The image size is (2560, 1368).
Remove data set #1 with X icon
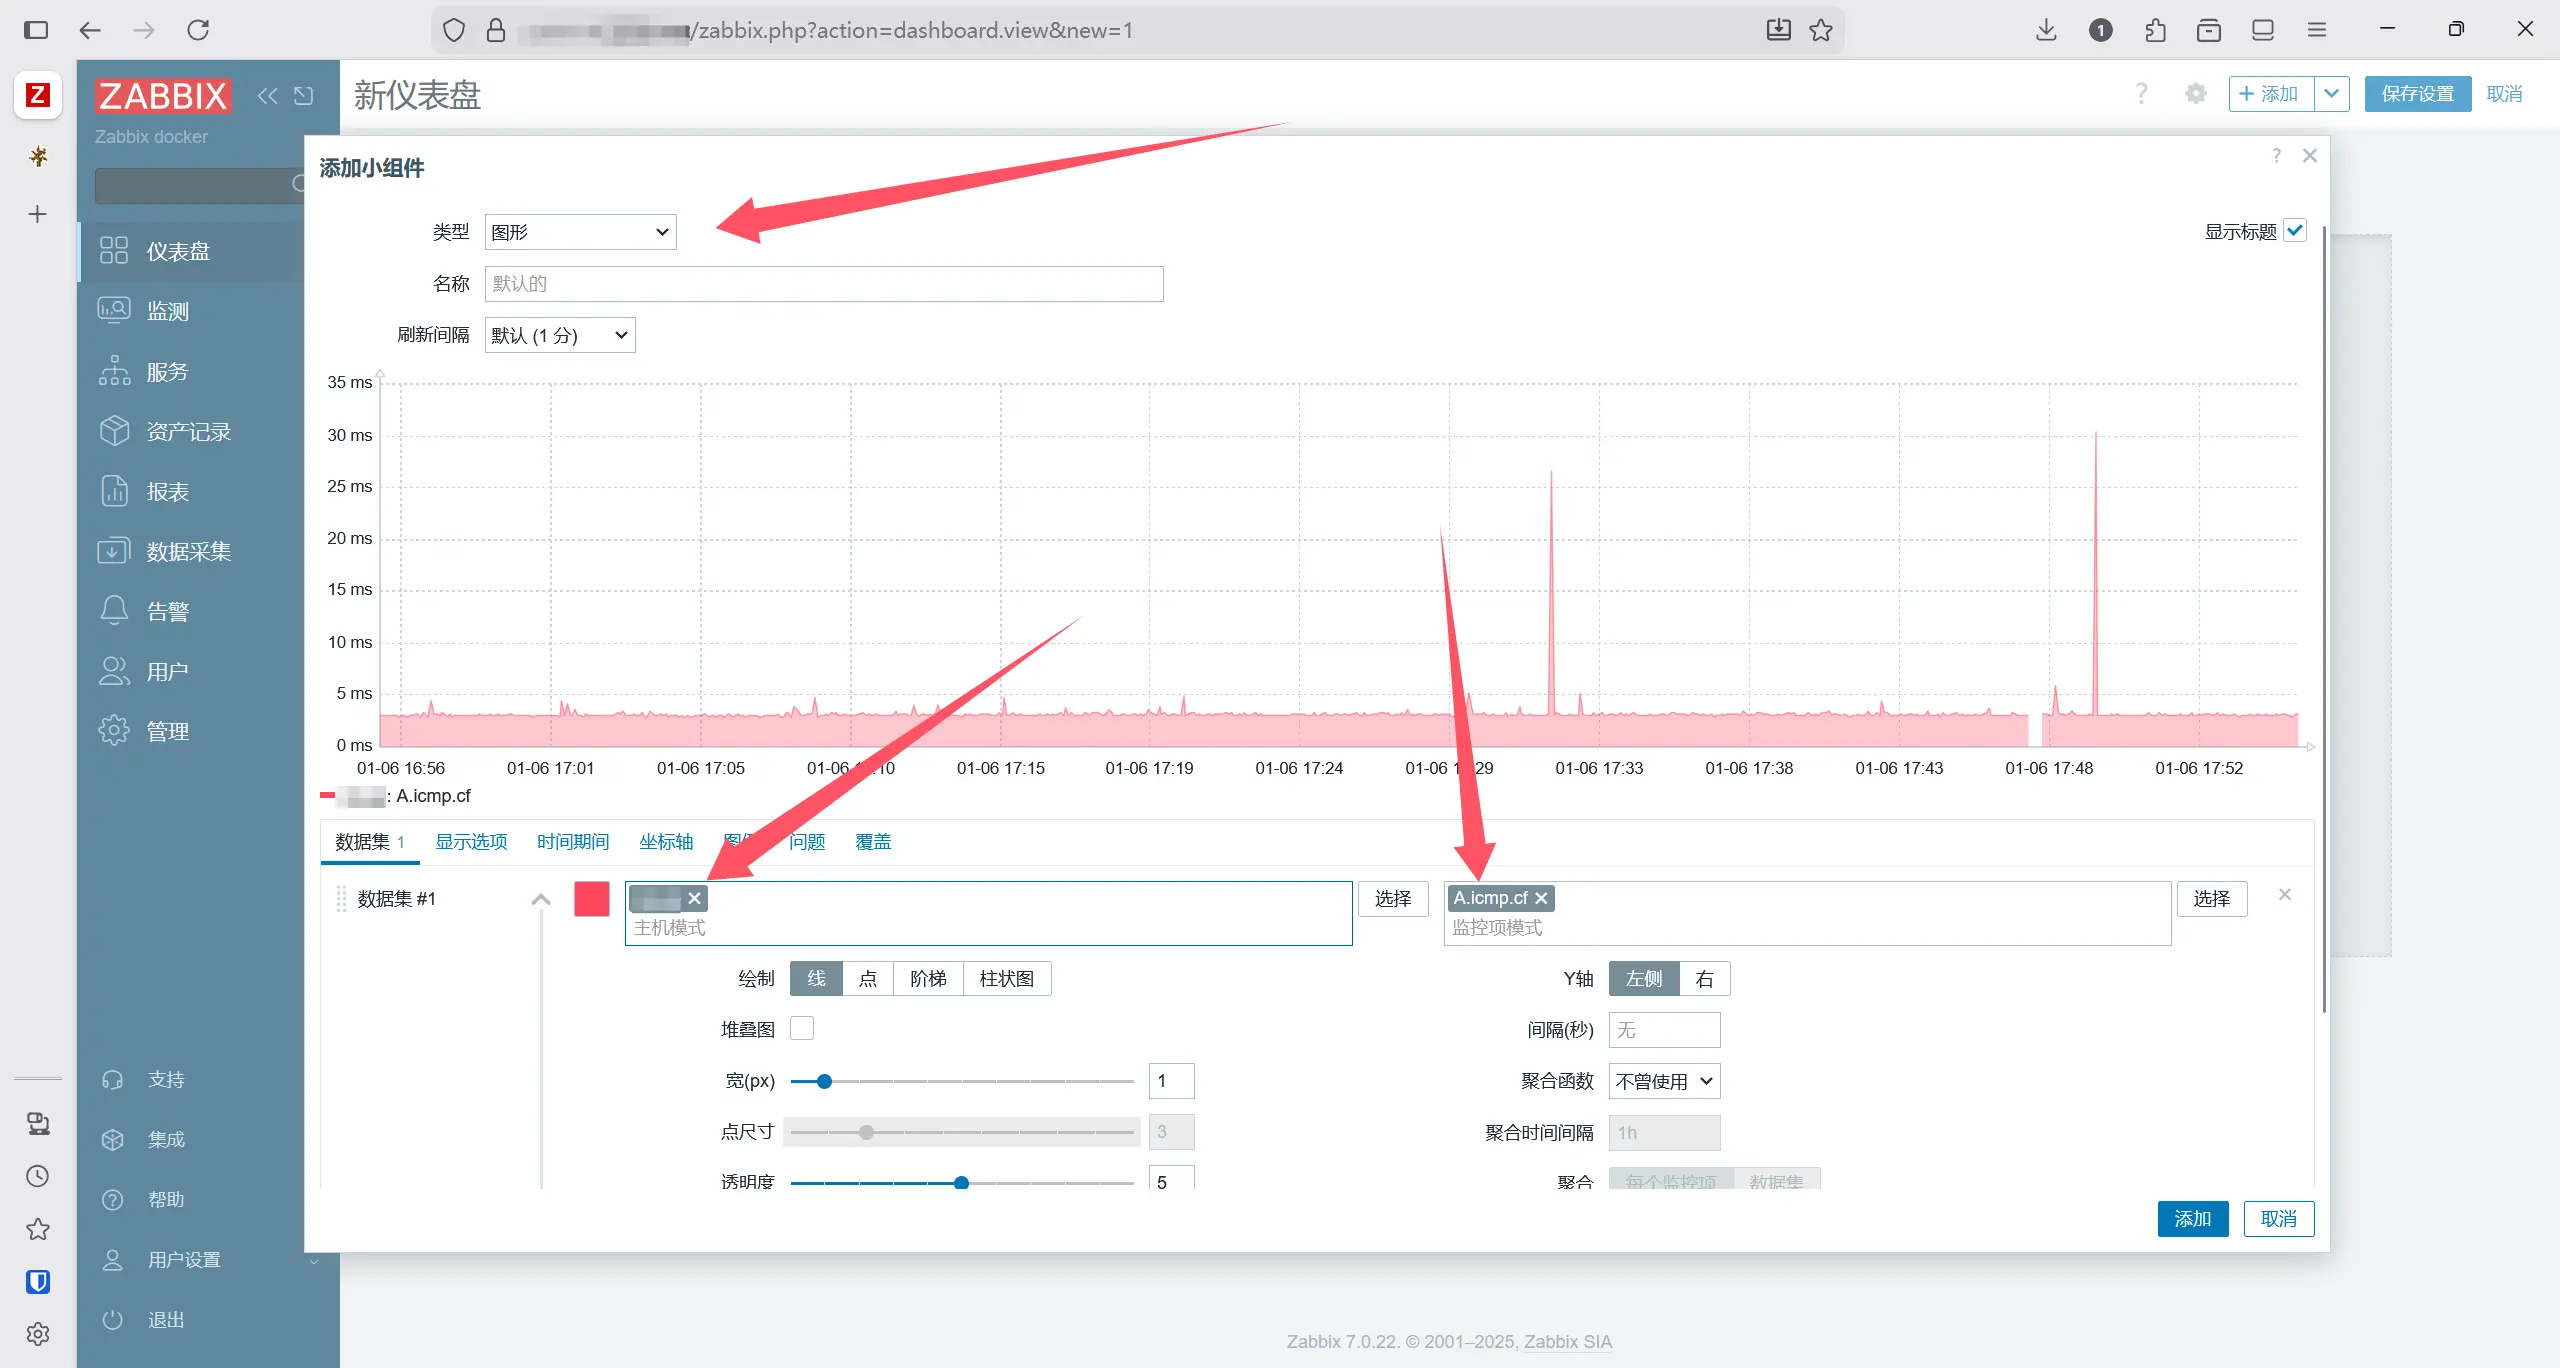tap(2284, 895)
